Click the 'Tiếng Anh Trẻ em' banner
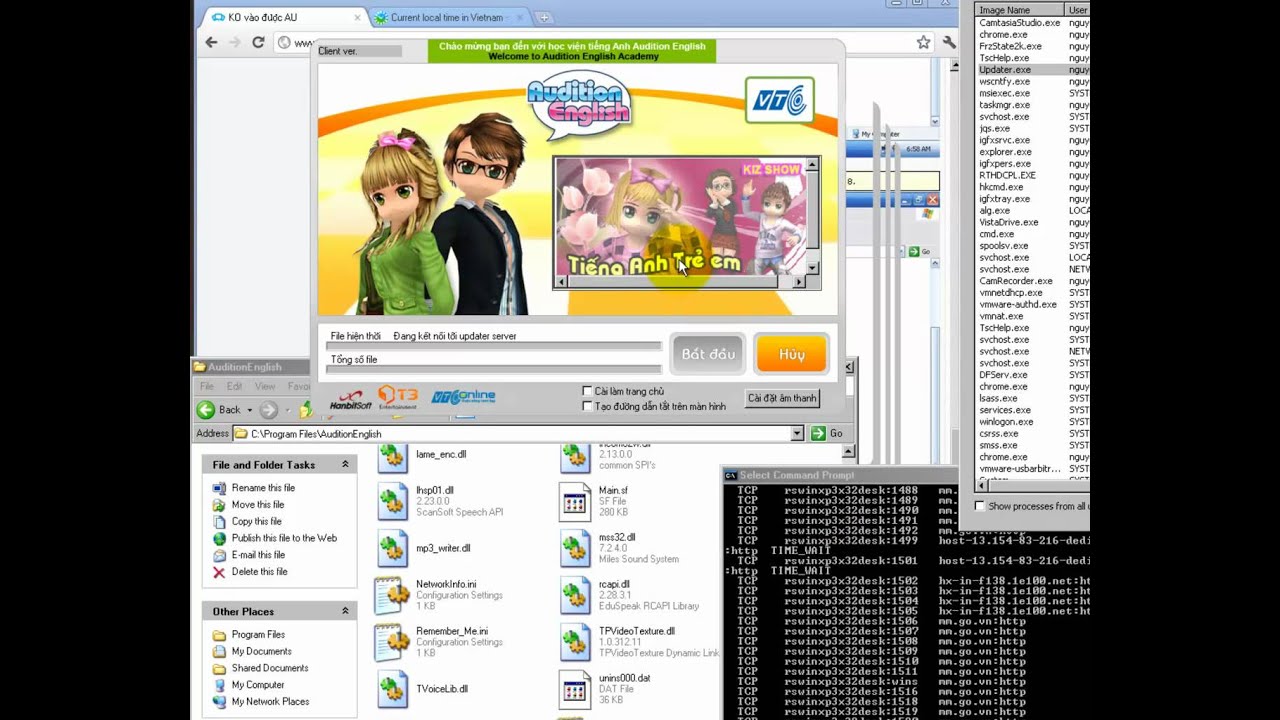1280x720 pixels. 680,215
